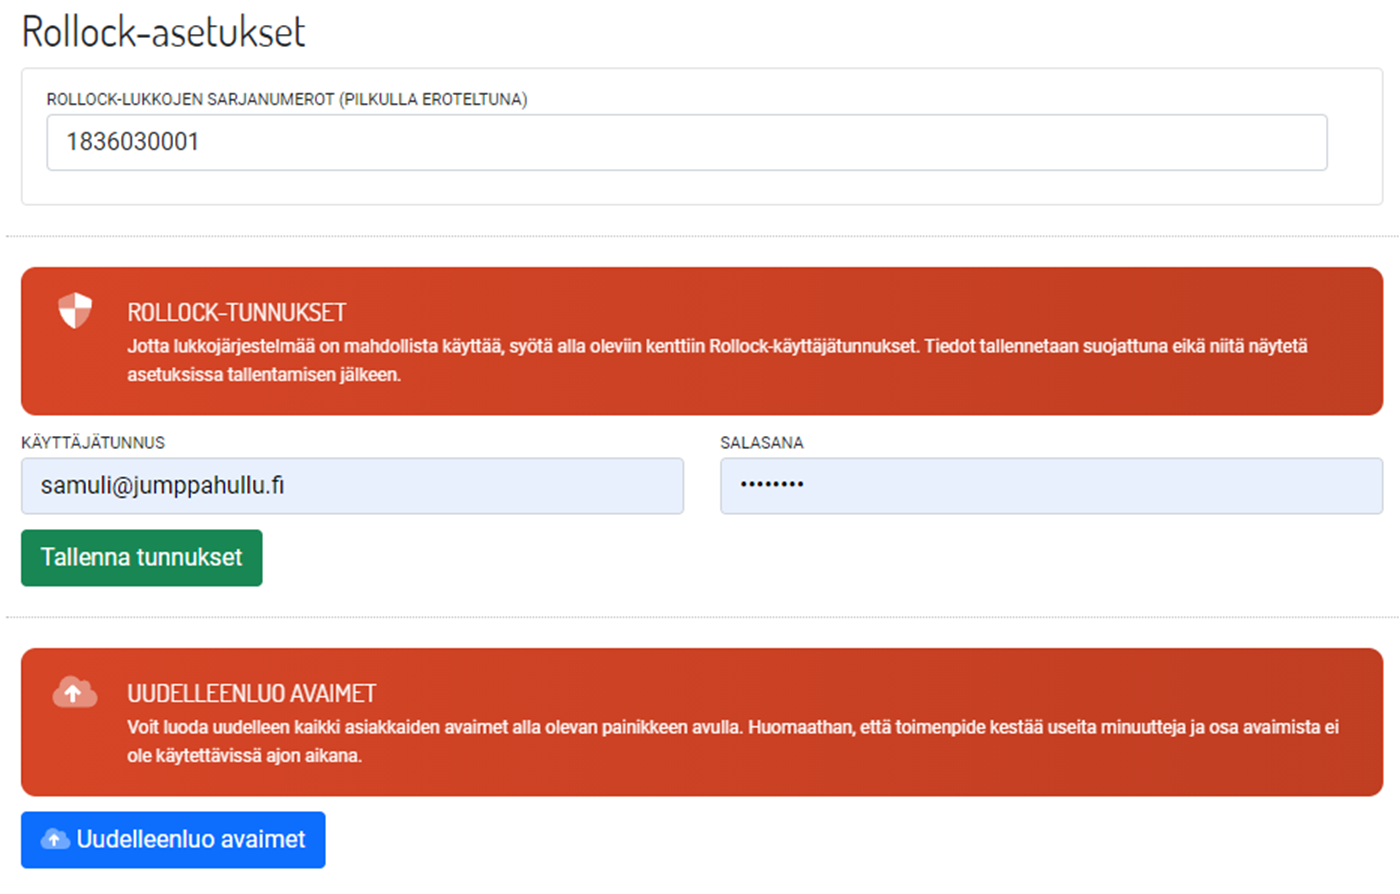Click the cloud icon inside the blue button
The height and width of the screenshot is (894, 1400).
(55, 840)
